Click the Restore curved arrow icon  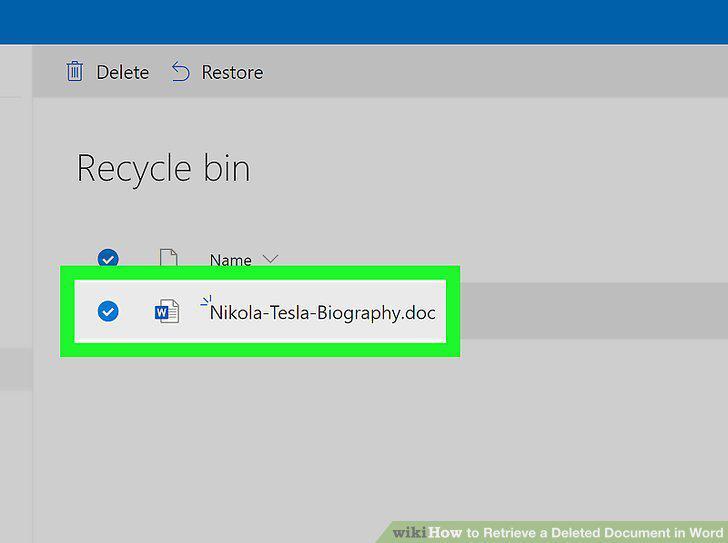181,72
